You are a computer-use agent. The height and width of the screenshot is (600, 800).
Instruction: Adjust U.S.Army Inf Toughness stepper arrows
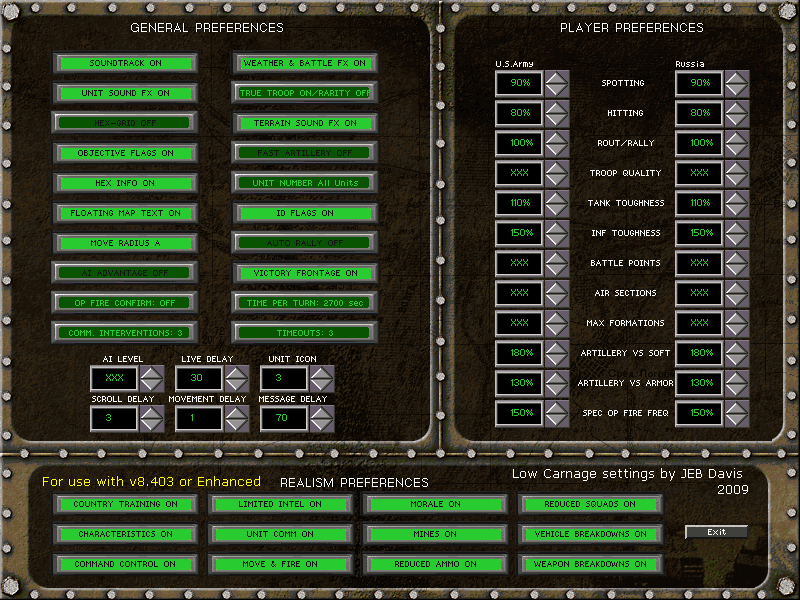coord(557,234)
